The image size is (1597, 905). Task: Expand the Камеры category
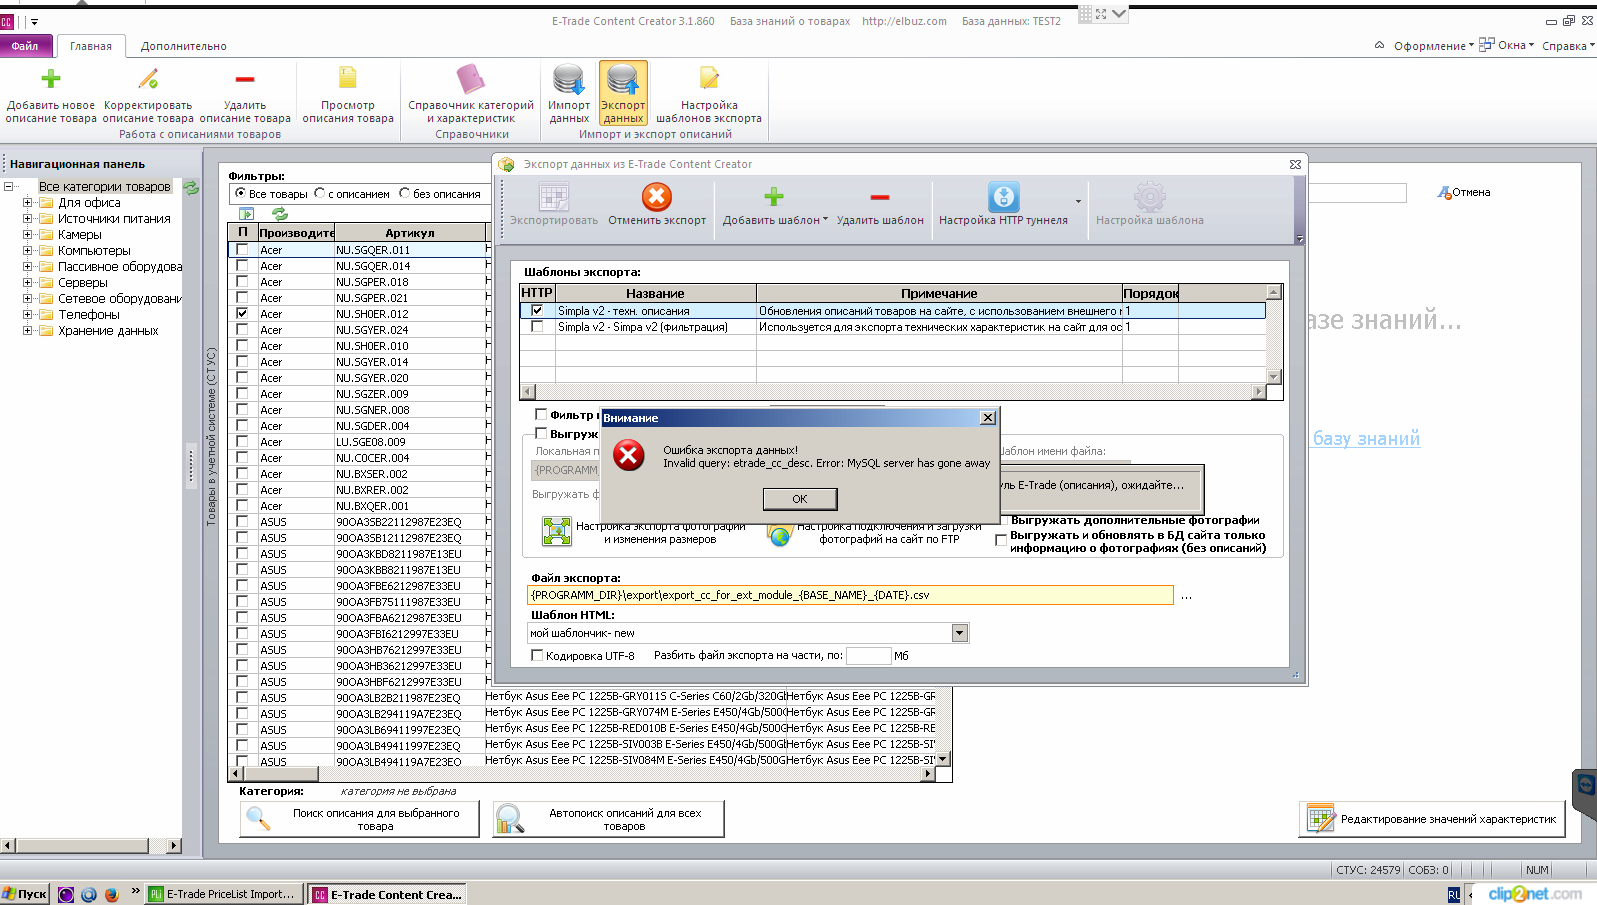point(28,235)
